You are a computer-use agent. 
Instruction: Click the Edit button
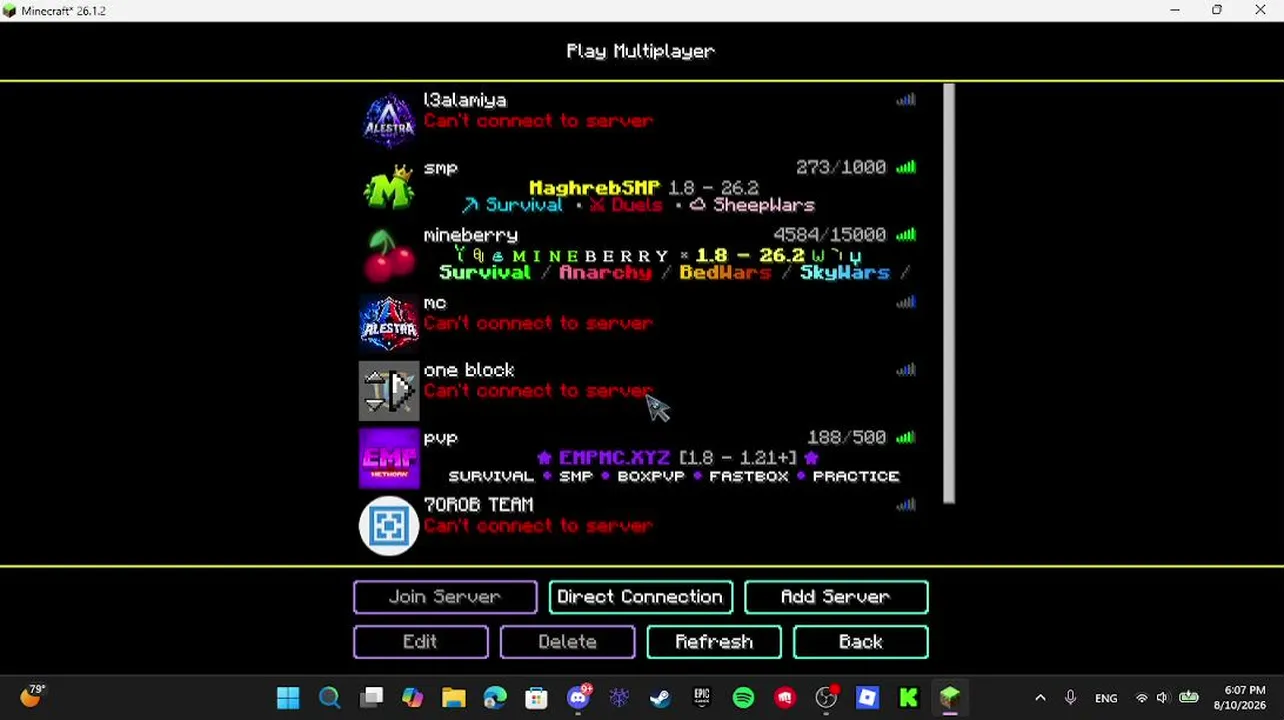[x=421, y=642]
